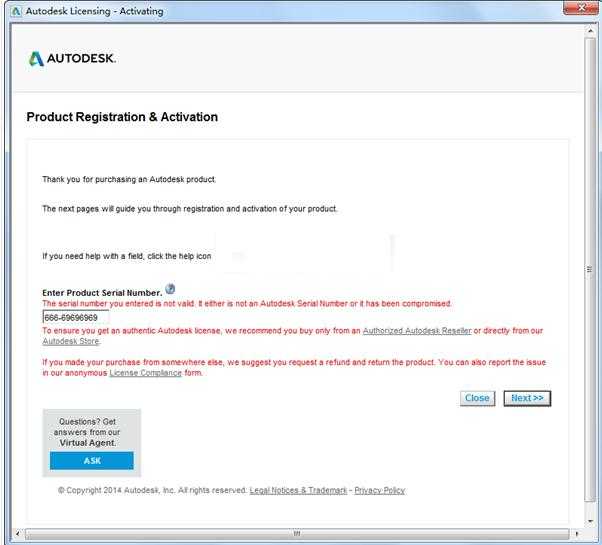Click the Close button
The height and width of the screenshot is (545, 602).
477,398
